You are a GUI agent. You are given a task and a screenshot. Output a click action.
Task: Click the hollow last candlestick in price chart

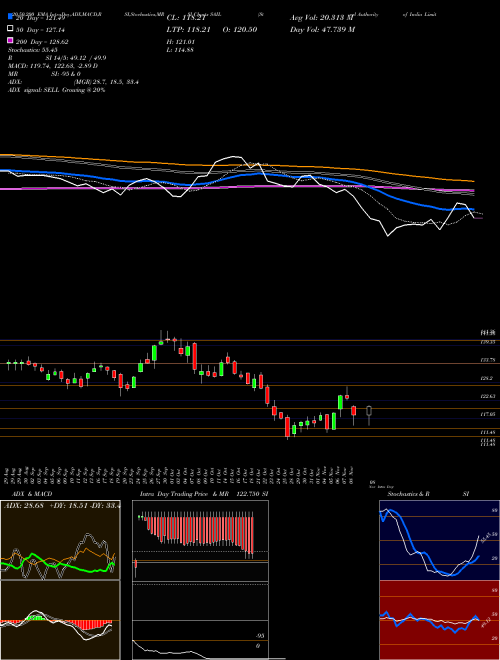(369, 415)
